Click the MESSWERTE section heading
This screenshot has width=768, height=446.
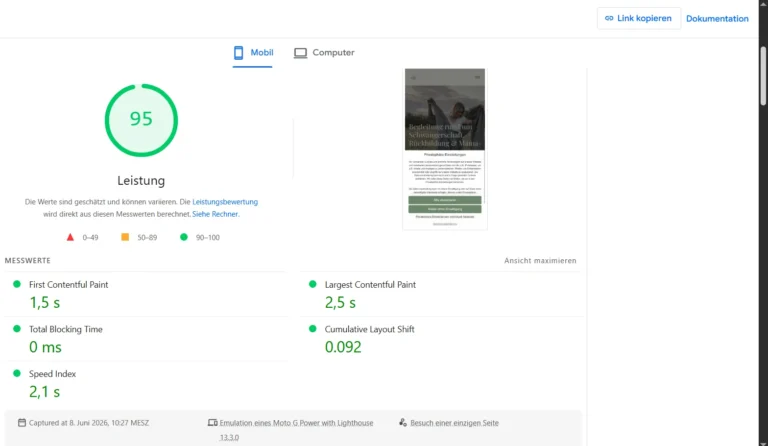(28, 260)
